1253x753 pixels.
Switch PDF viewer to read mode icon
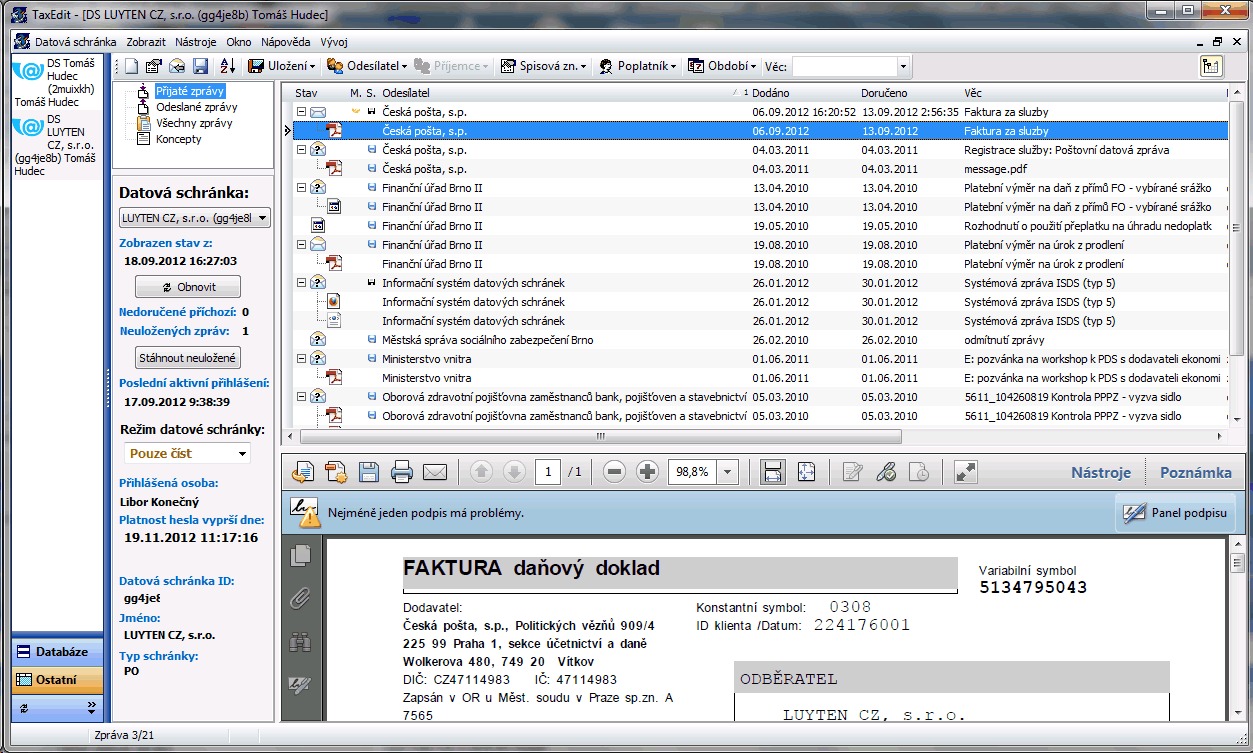click(x=965, y=472)
